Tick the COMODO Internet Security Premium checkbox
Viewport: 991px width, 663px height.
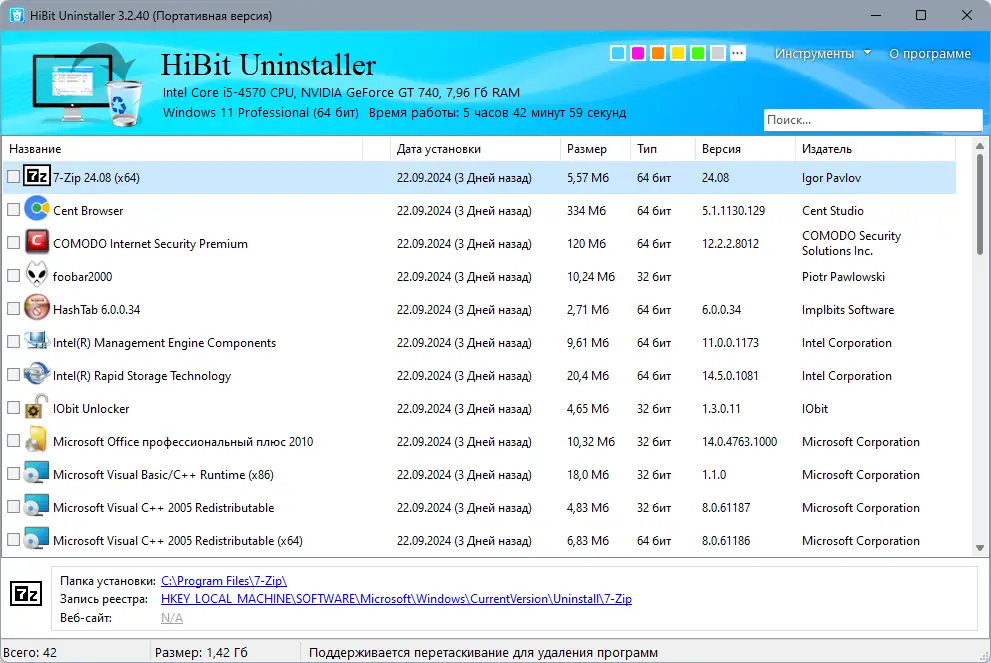(x=13, y=243)
